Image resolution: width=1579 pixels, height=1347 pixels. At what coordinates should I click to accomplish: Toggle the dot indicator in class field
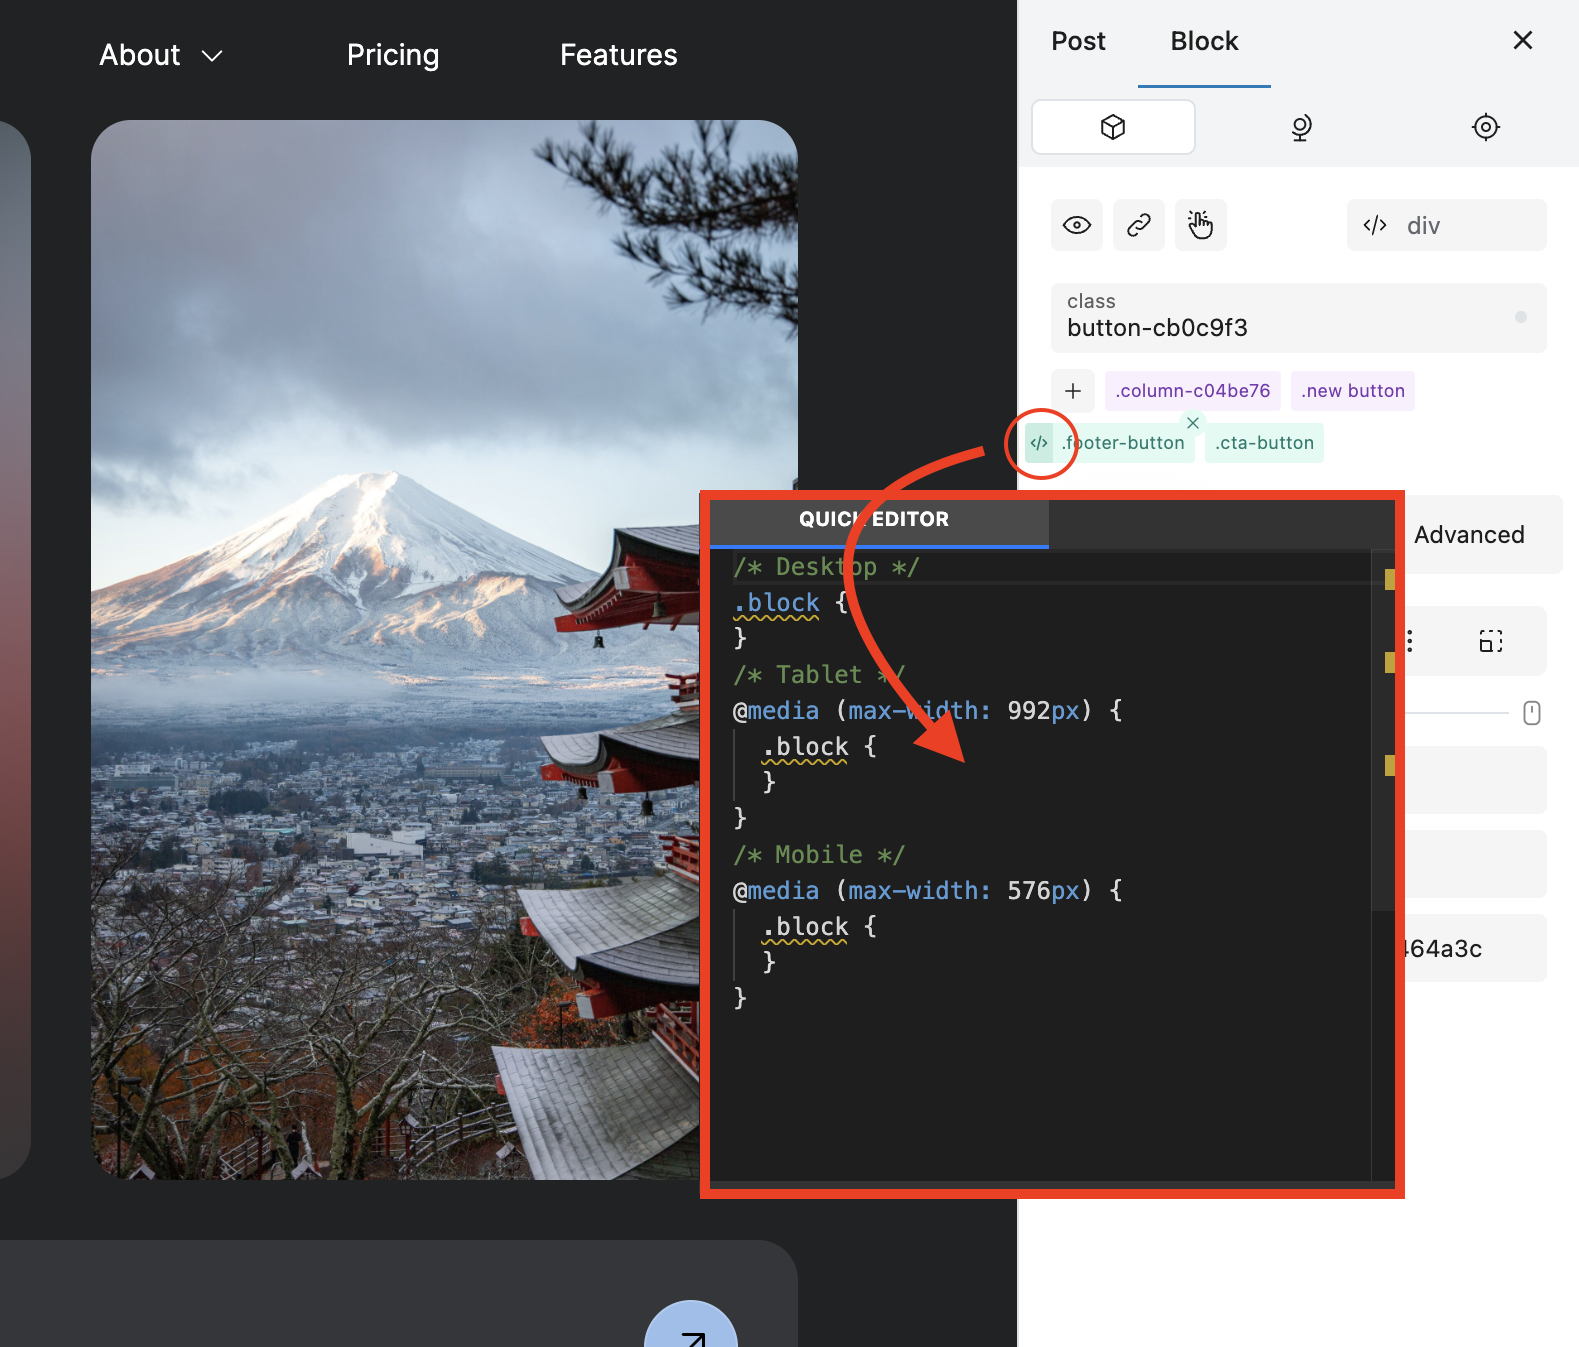click(1520, 317)
